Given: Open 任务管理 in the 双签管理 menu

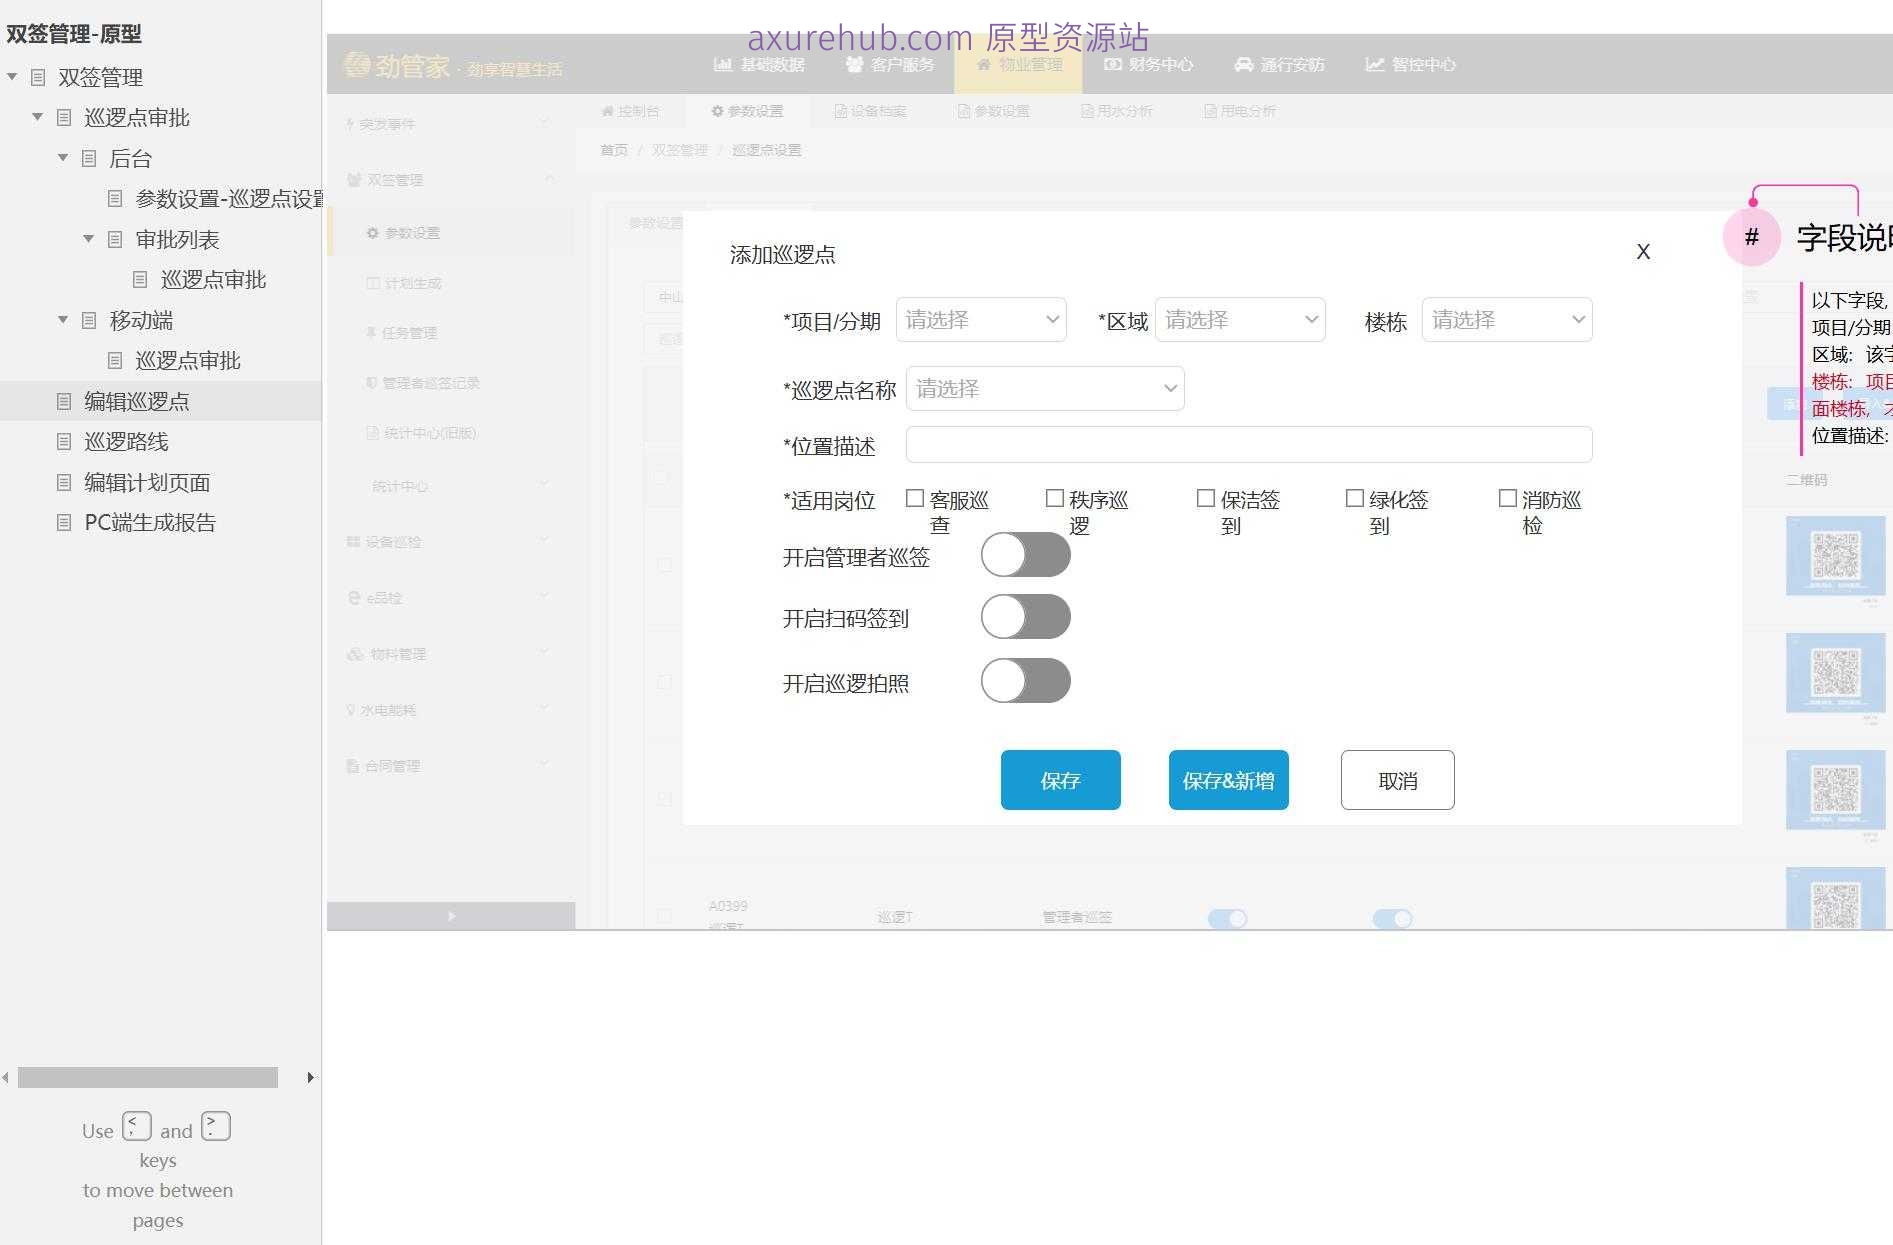Looking at the screenshot, I should 405,332.
